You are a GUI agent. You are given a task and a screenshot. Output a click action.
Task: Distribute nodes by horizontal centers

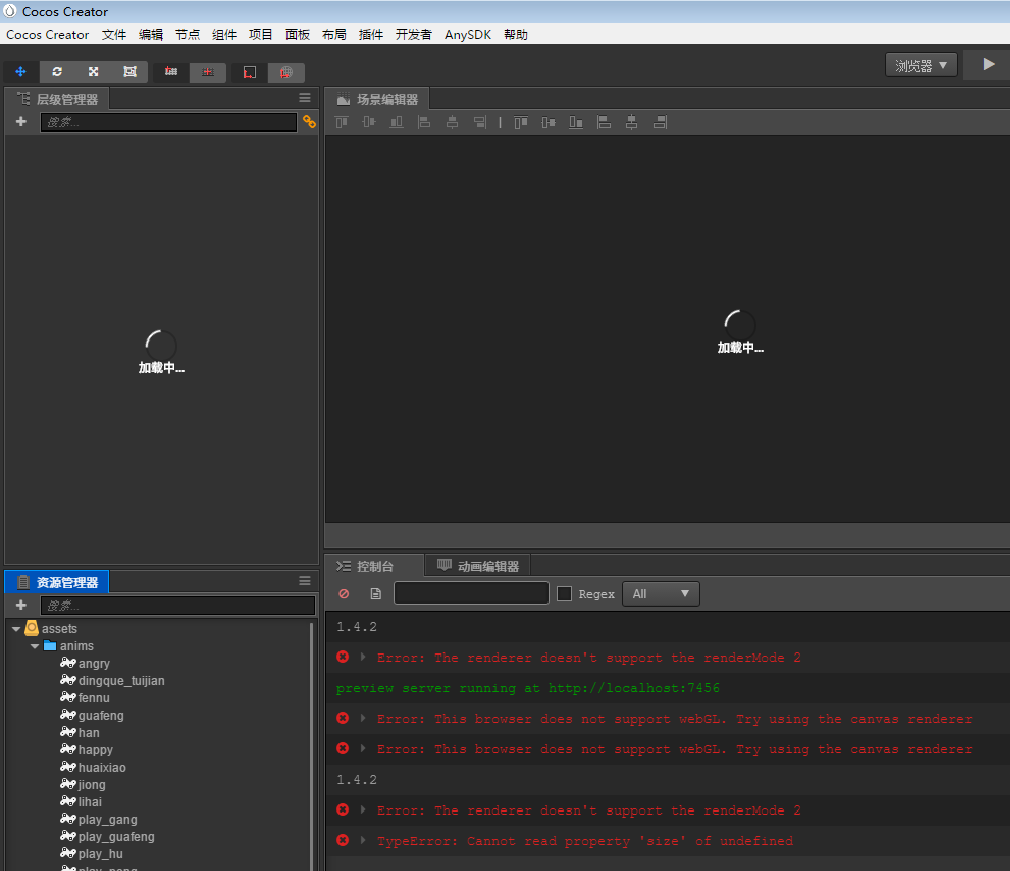(x=631, y=122)
